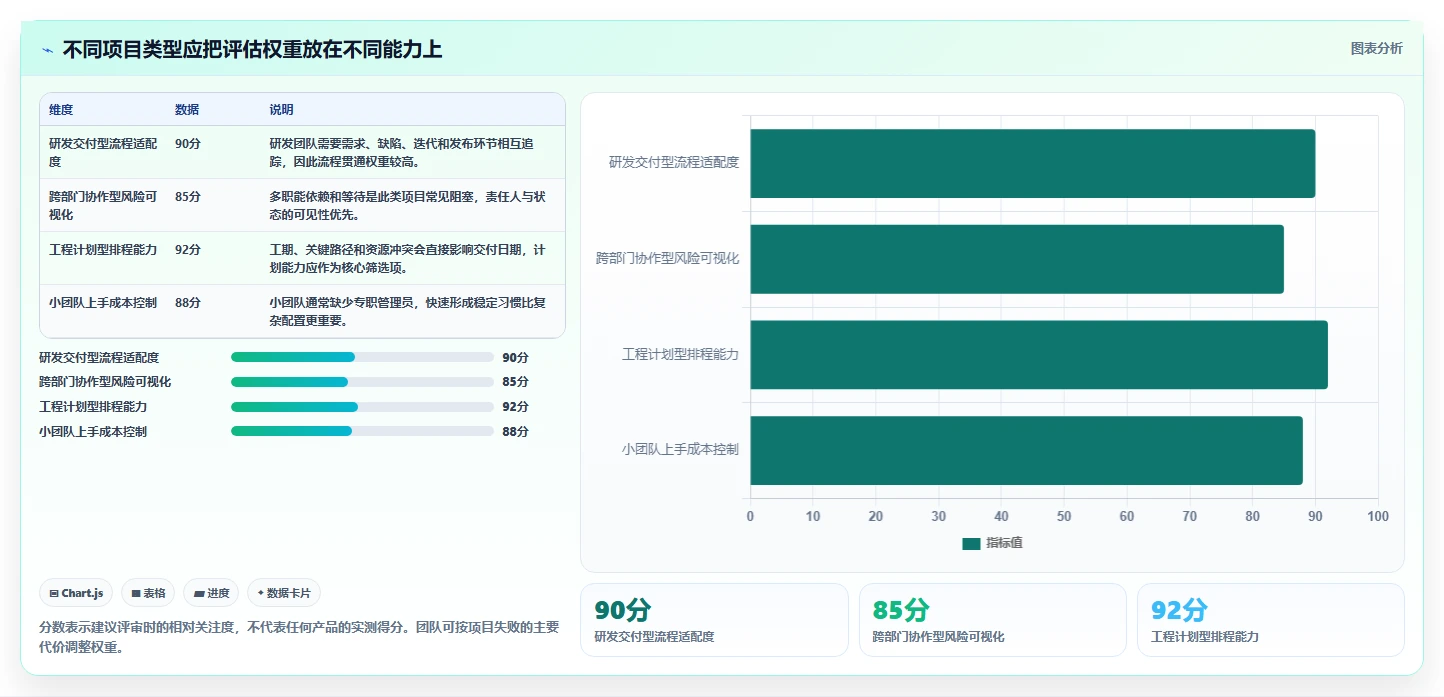Click table row name 研发交付型流程适配度

coord(103,152)
